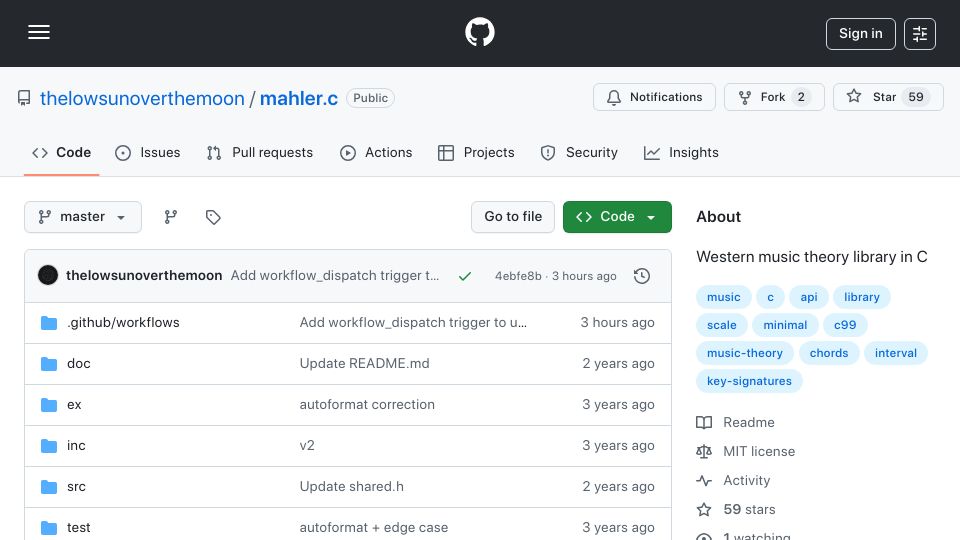
Task: Select the music topic tag
Action: 724,297
